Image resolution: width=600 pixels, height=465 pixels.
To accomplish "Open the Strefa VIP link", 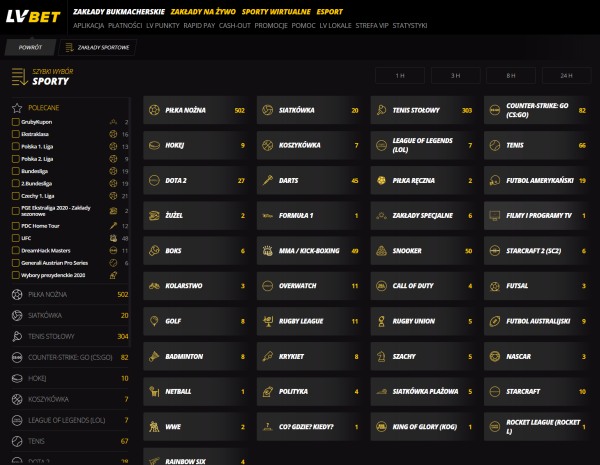I will [372, 26].
